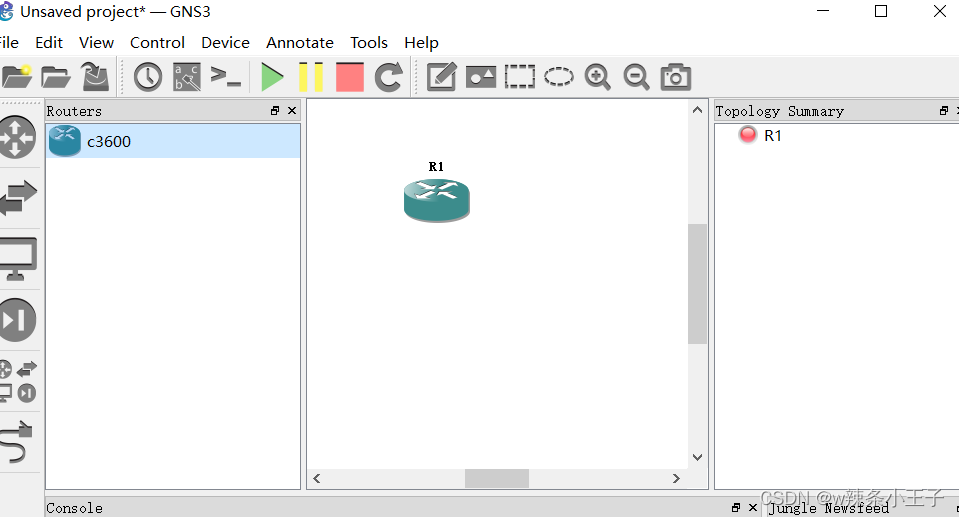Stop all devices with red square button
959x517 pixels.
pyautogui.click(x=350, y=77)
